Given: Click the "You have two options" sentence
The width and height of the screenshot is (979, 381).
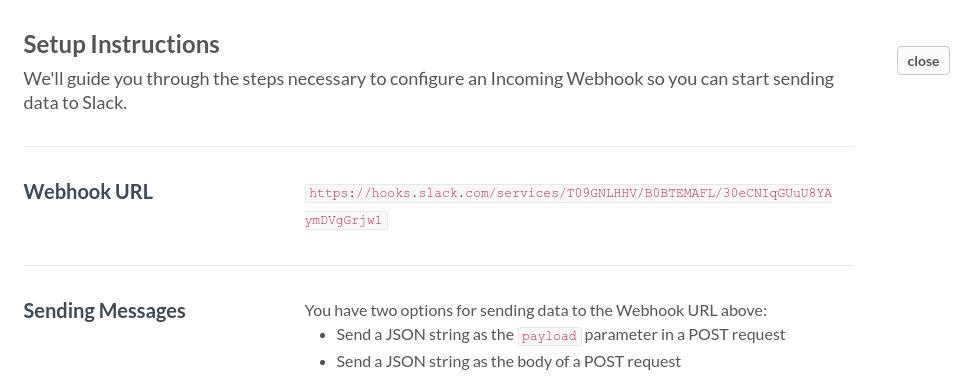Looking at the screenshot, I should 535,310.
